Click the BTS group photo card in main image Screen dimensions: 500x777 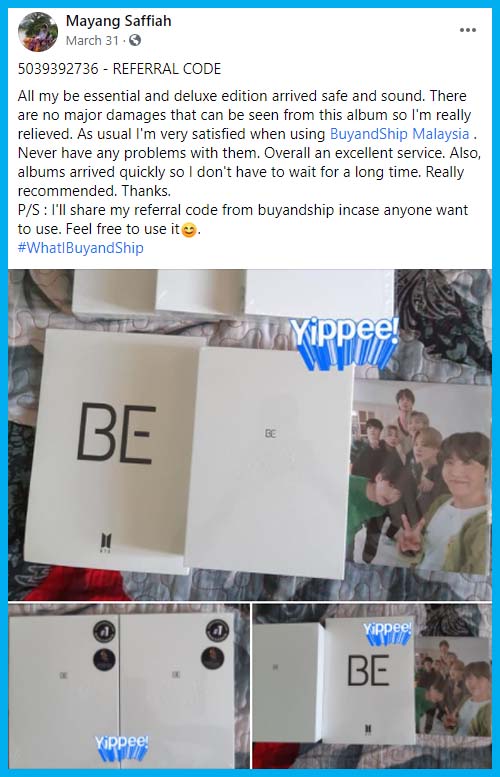pos(421,478)
